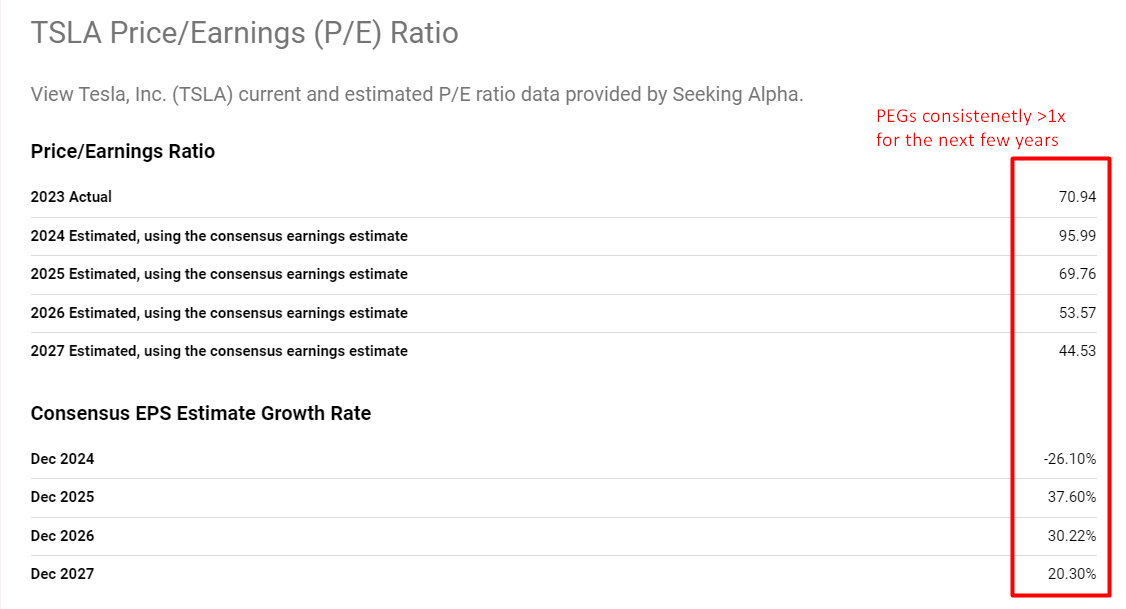This screenshot has width=1126, height=609.
Task: Click the Seeking Alpha description text
Action: point(417,95)
